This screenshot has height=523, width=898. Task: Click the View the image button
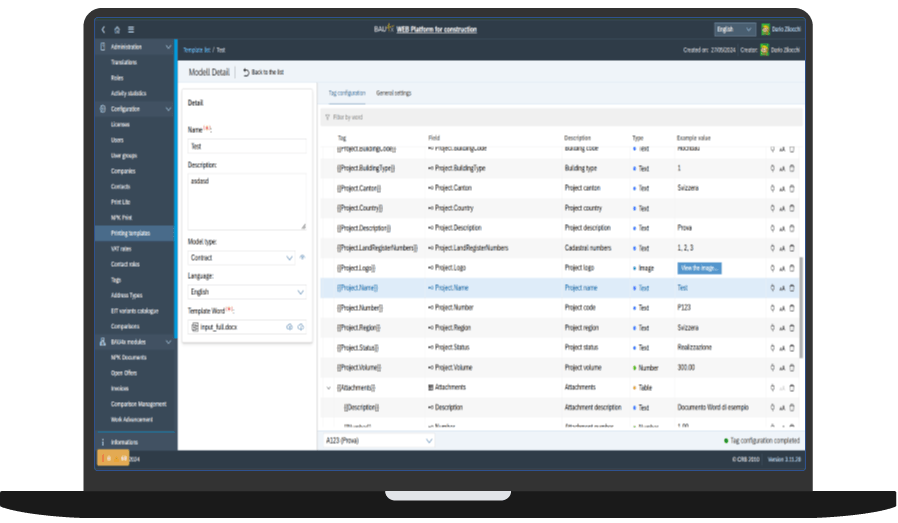pos(699,268)
